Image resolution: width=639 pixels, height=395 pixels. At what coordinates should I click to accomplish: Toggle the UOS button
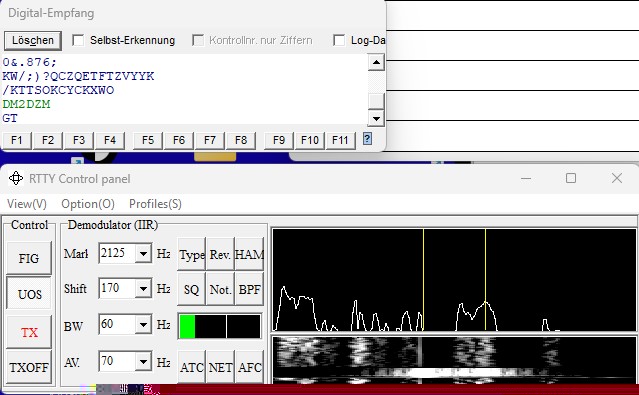[x=29, y=294]
